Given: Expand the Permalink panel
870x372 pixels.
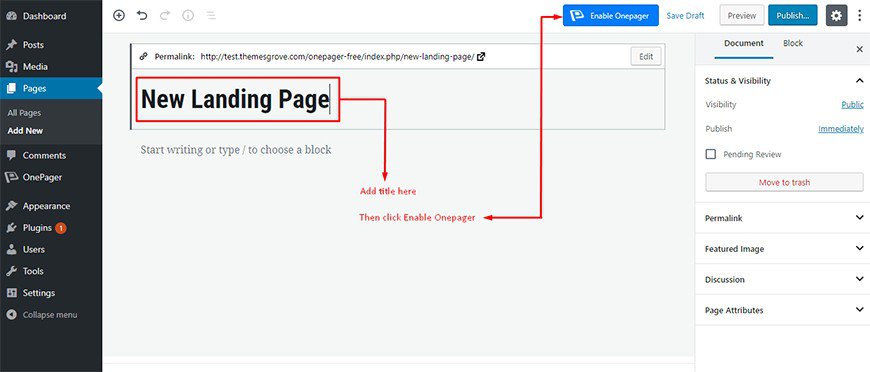Looking at the screenshot, I should [x=782, y=218].
